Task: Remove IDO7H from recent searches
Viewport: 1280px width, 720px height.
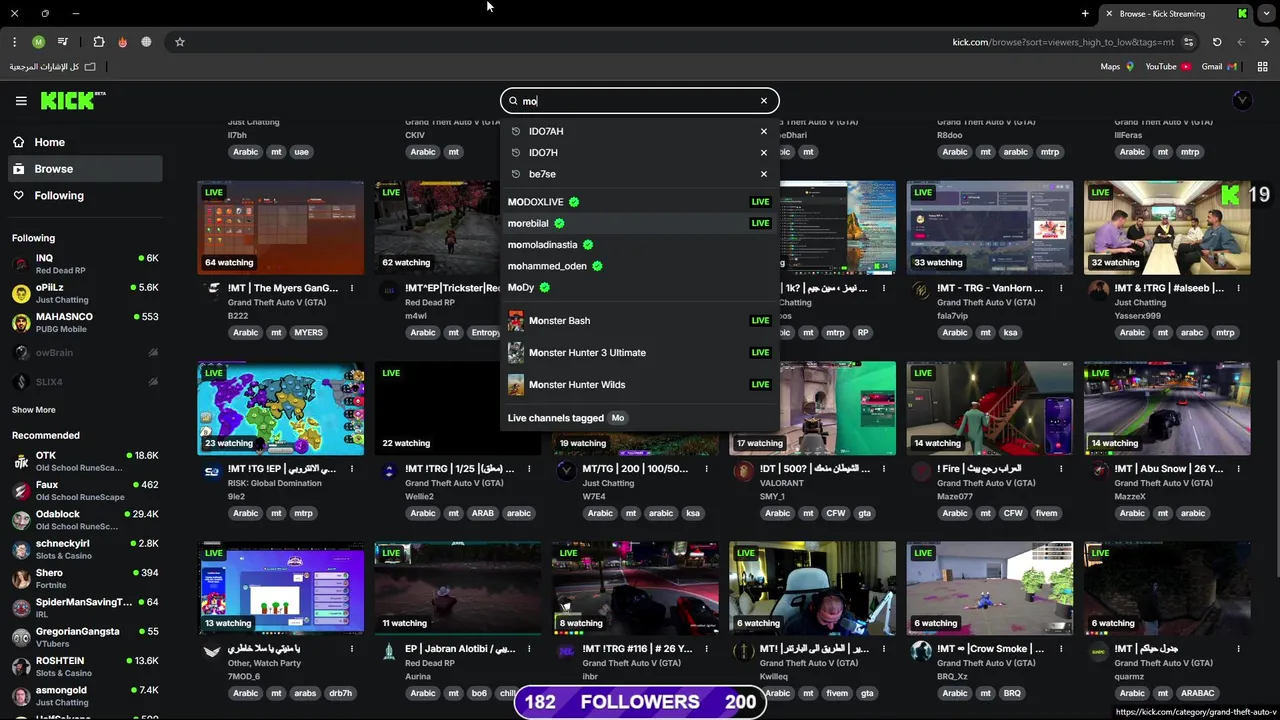Action: pos(763,152)
